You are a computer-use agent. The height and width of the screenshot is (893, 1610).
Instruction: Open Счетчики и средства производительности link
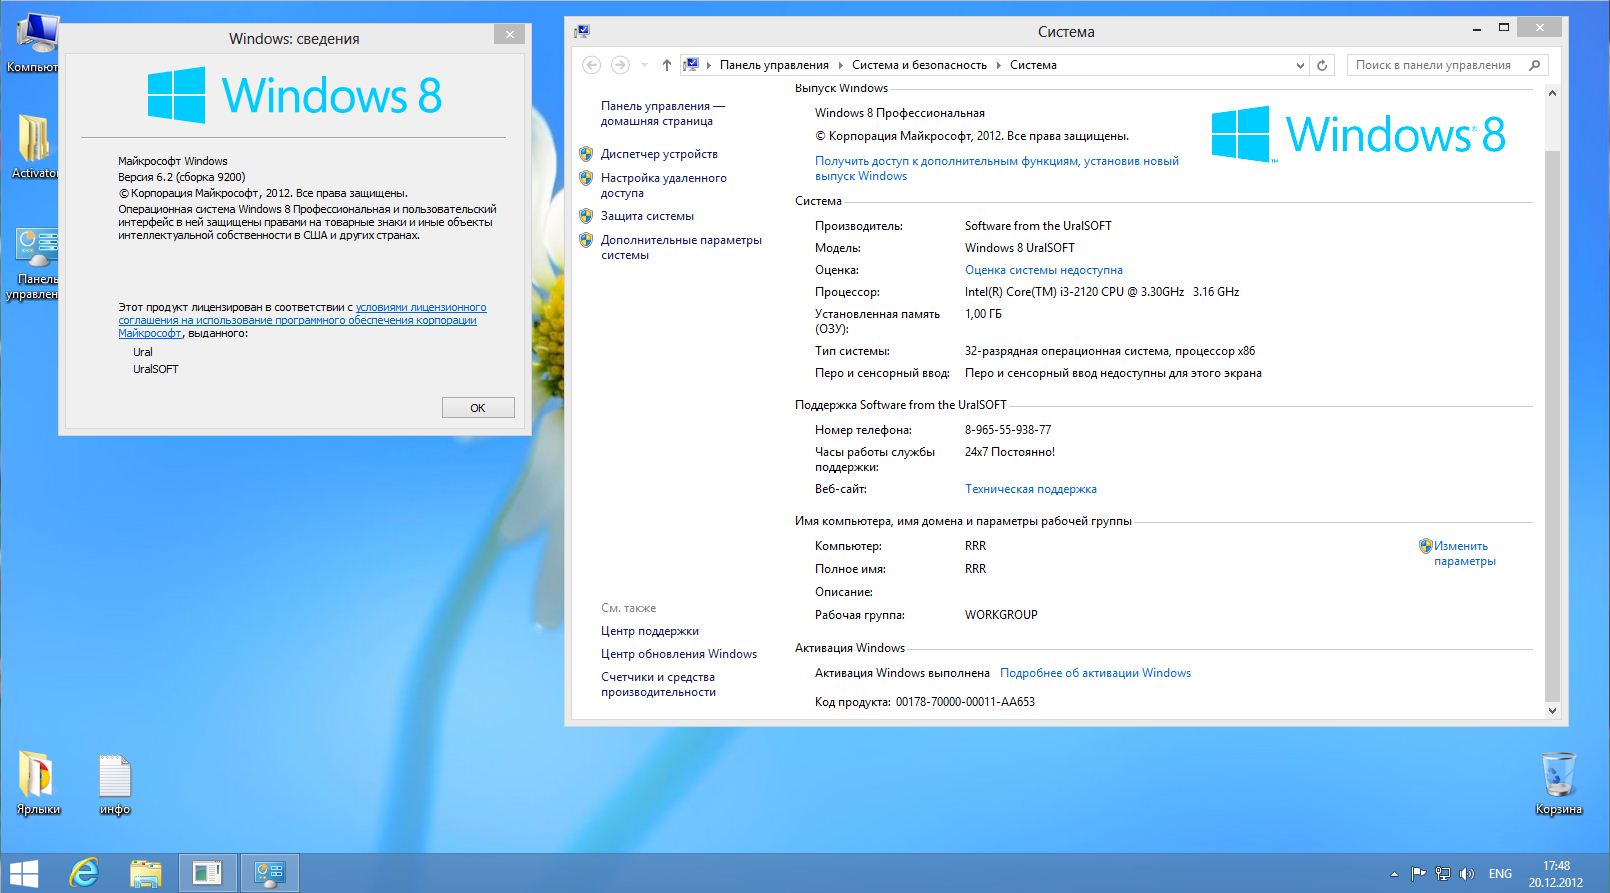658,684
